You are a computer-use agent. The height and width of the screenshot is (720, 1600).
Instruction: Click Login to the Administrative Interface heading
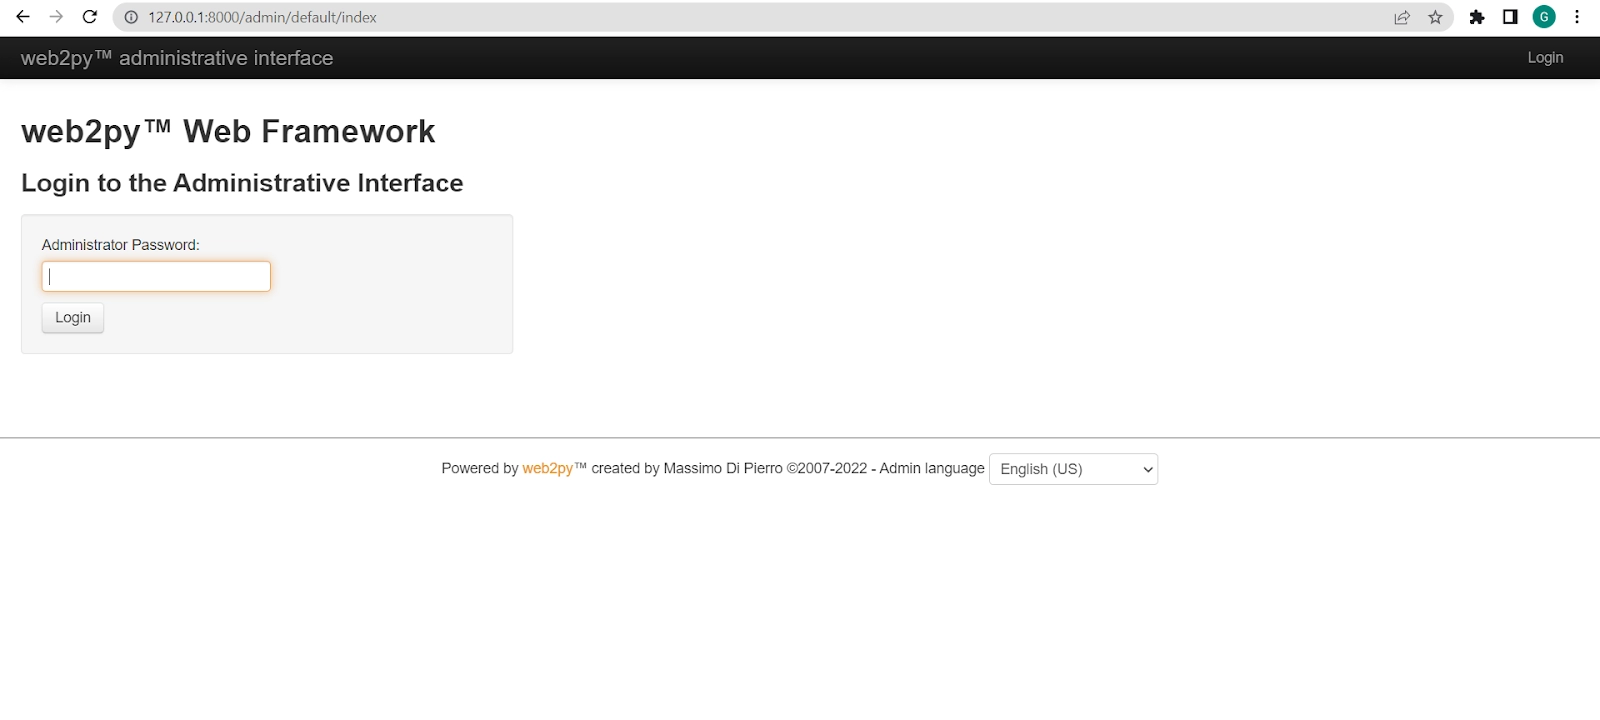tap(242, 183)
